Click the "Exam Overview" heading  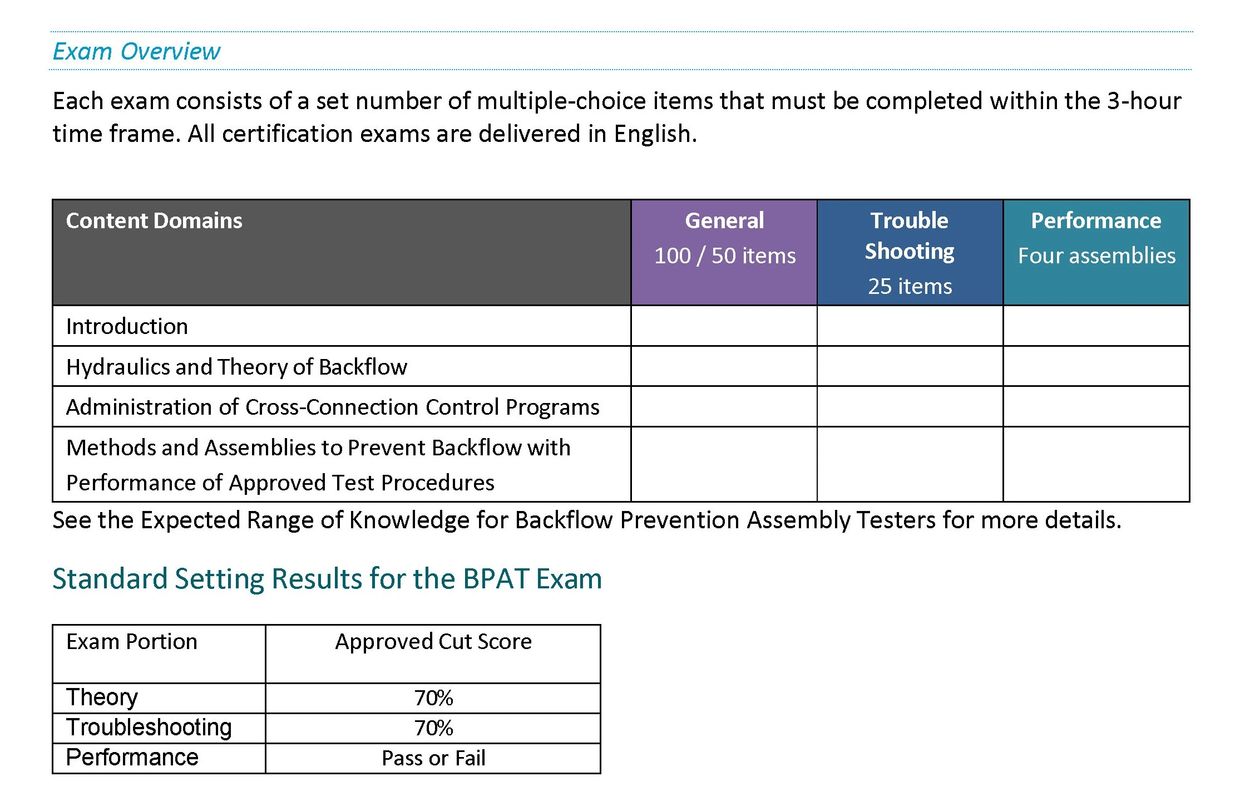coord(136,51)
